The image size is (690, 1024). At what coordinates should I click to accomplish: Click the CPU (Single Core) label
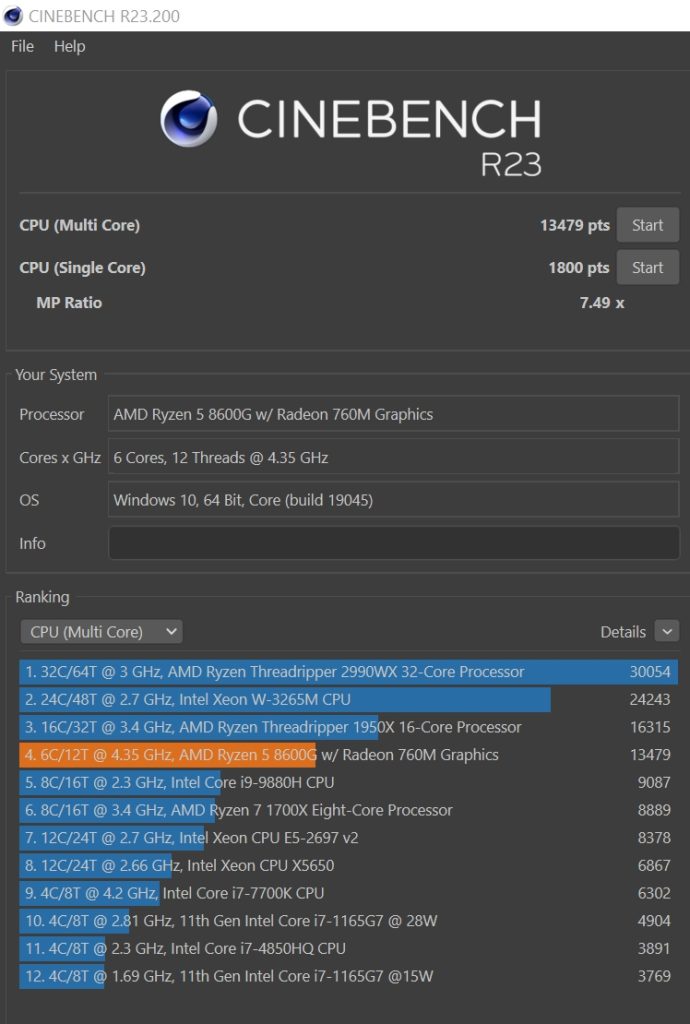[x=82, y=268]
